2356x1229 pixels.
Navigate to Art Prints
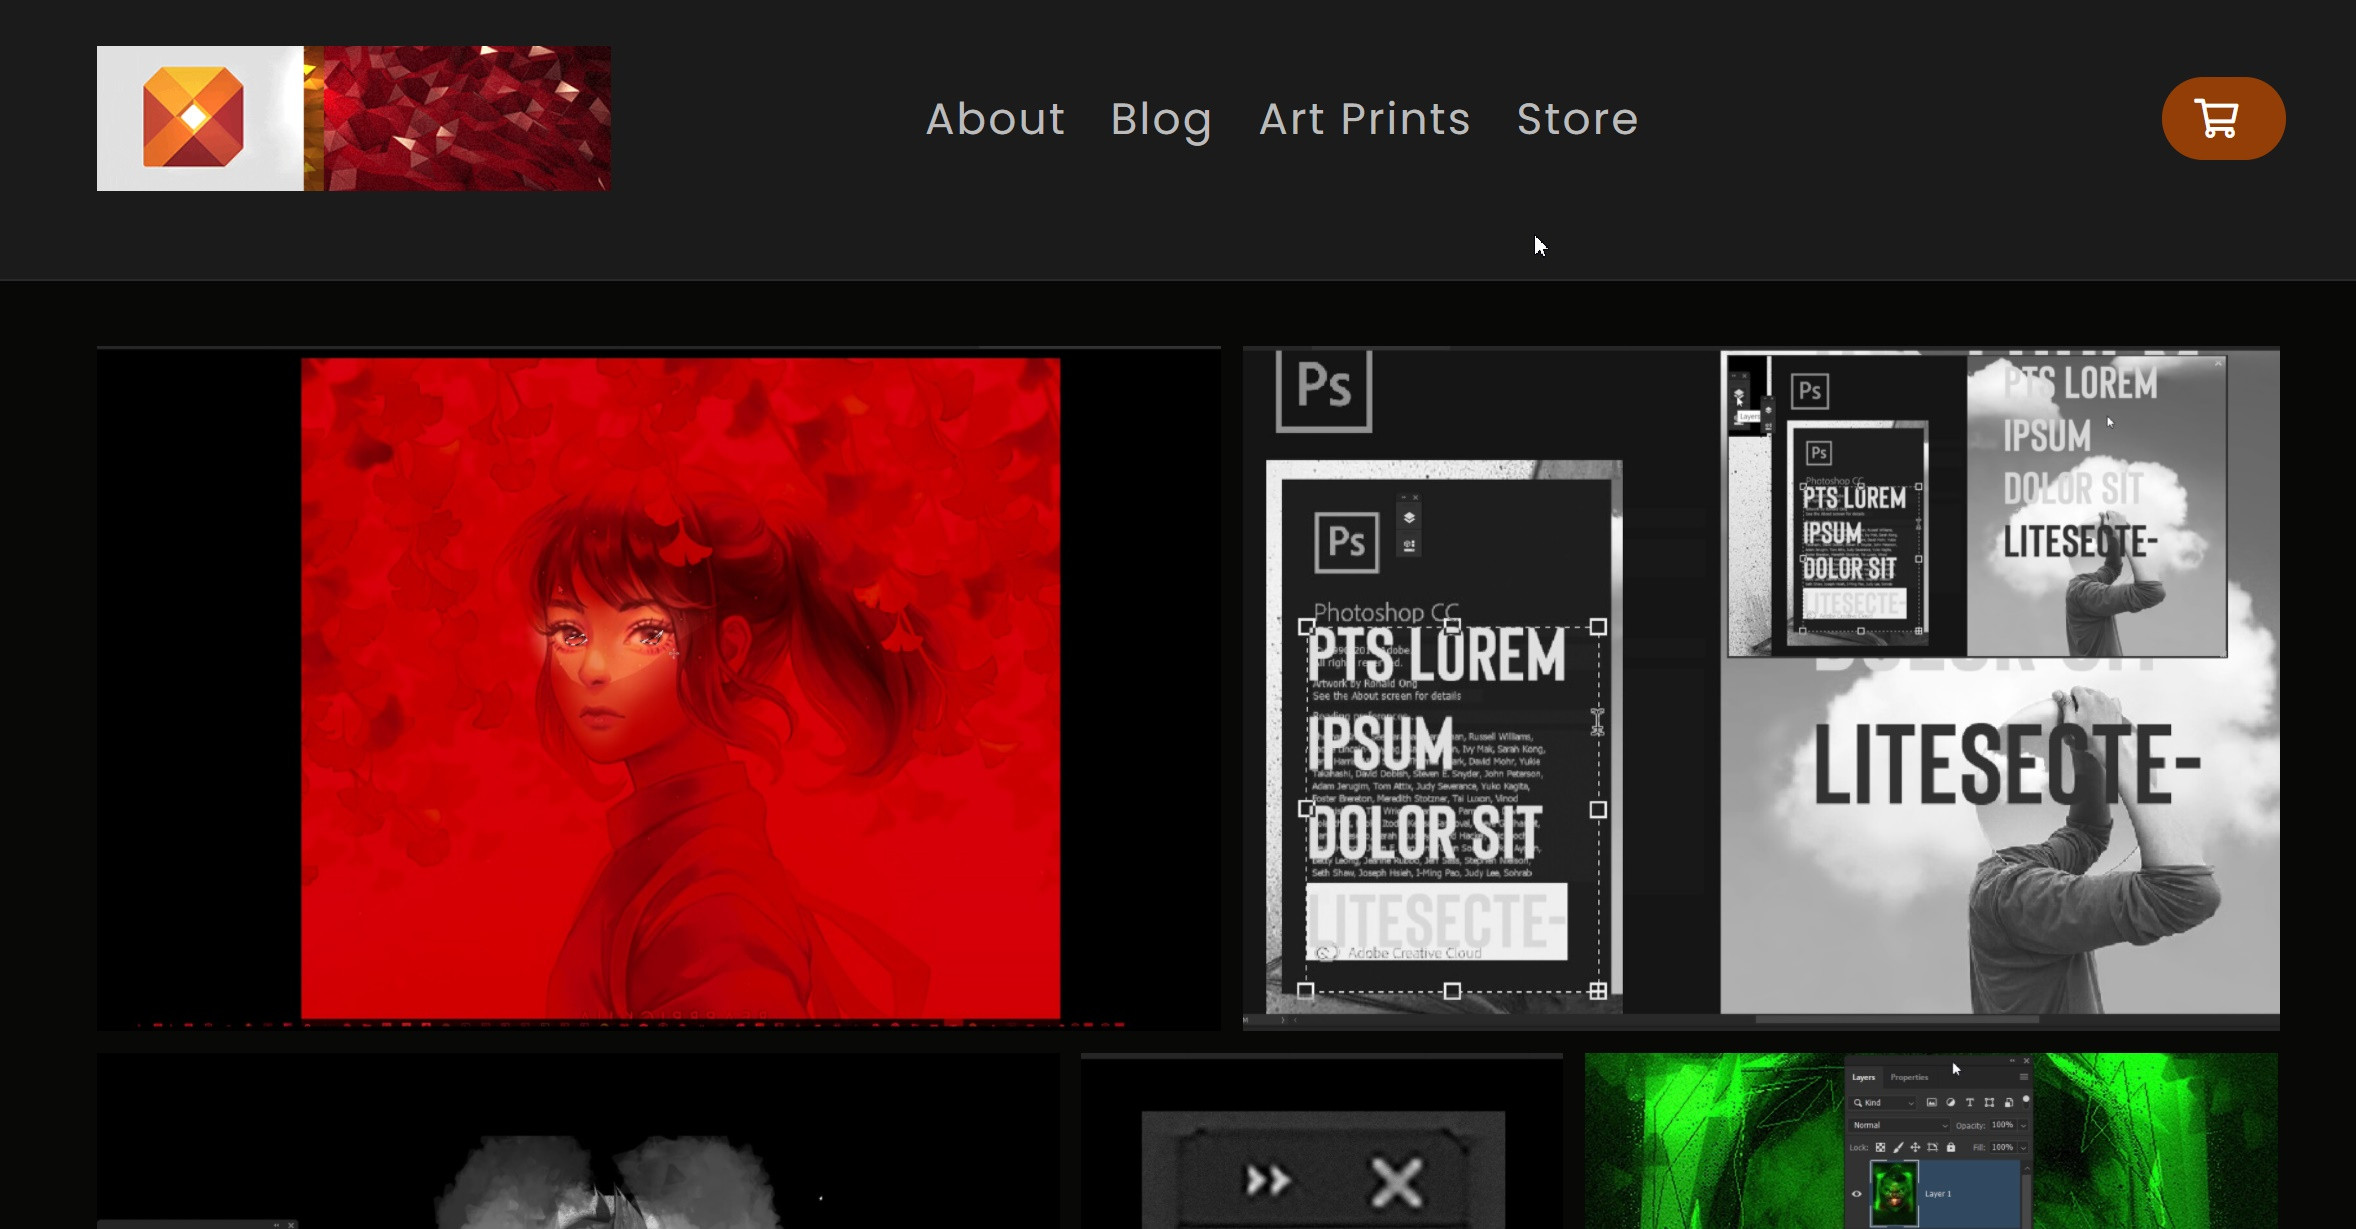click(x=1365, y=119)
